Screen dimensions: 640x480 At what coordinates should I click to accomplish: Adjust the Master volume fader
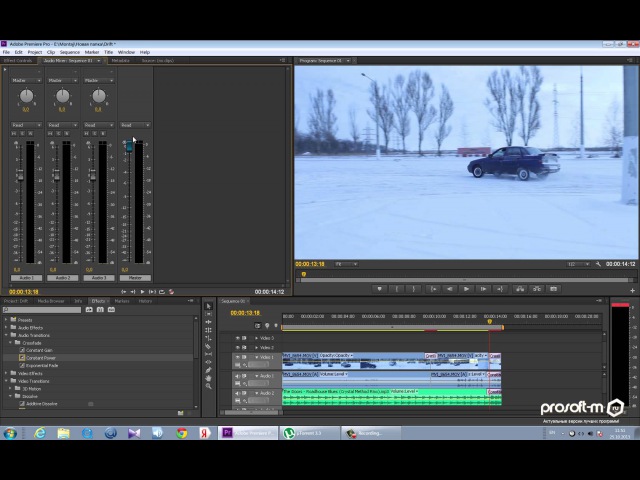(x=127, y=146)
